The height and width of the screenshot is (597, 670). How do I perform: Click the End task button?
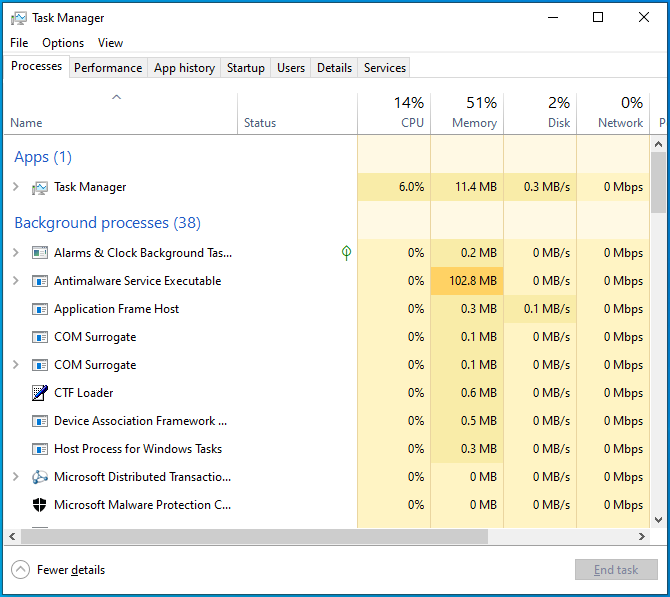tap(616, 570)
